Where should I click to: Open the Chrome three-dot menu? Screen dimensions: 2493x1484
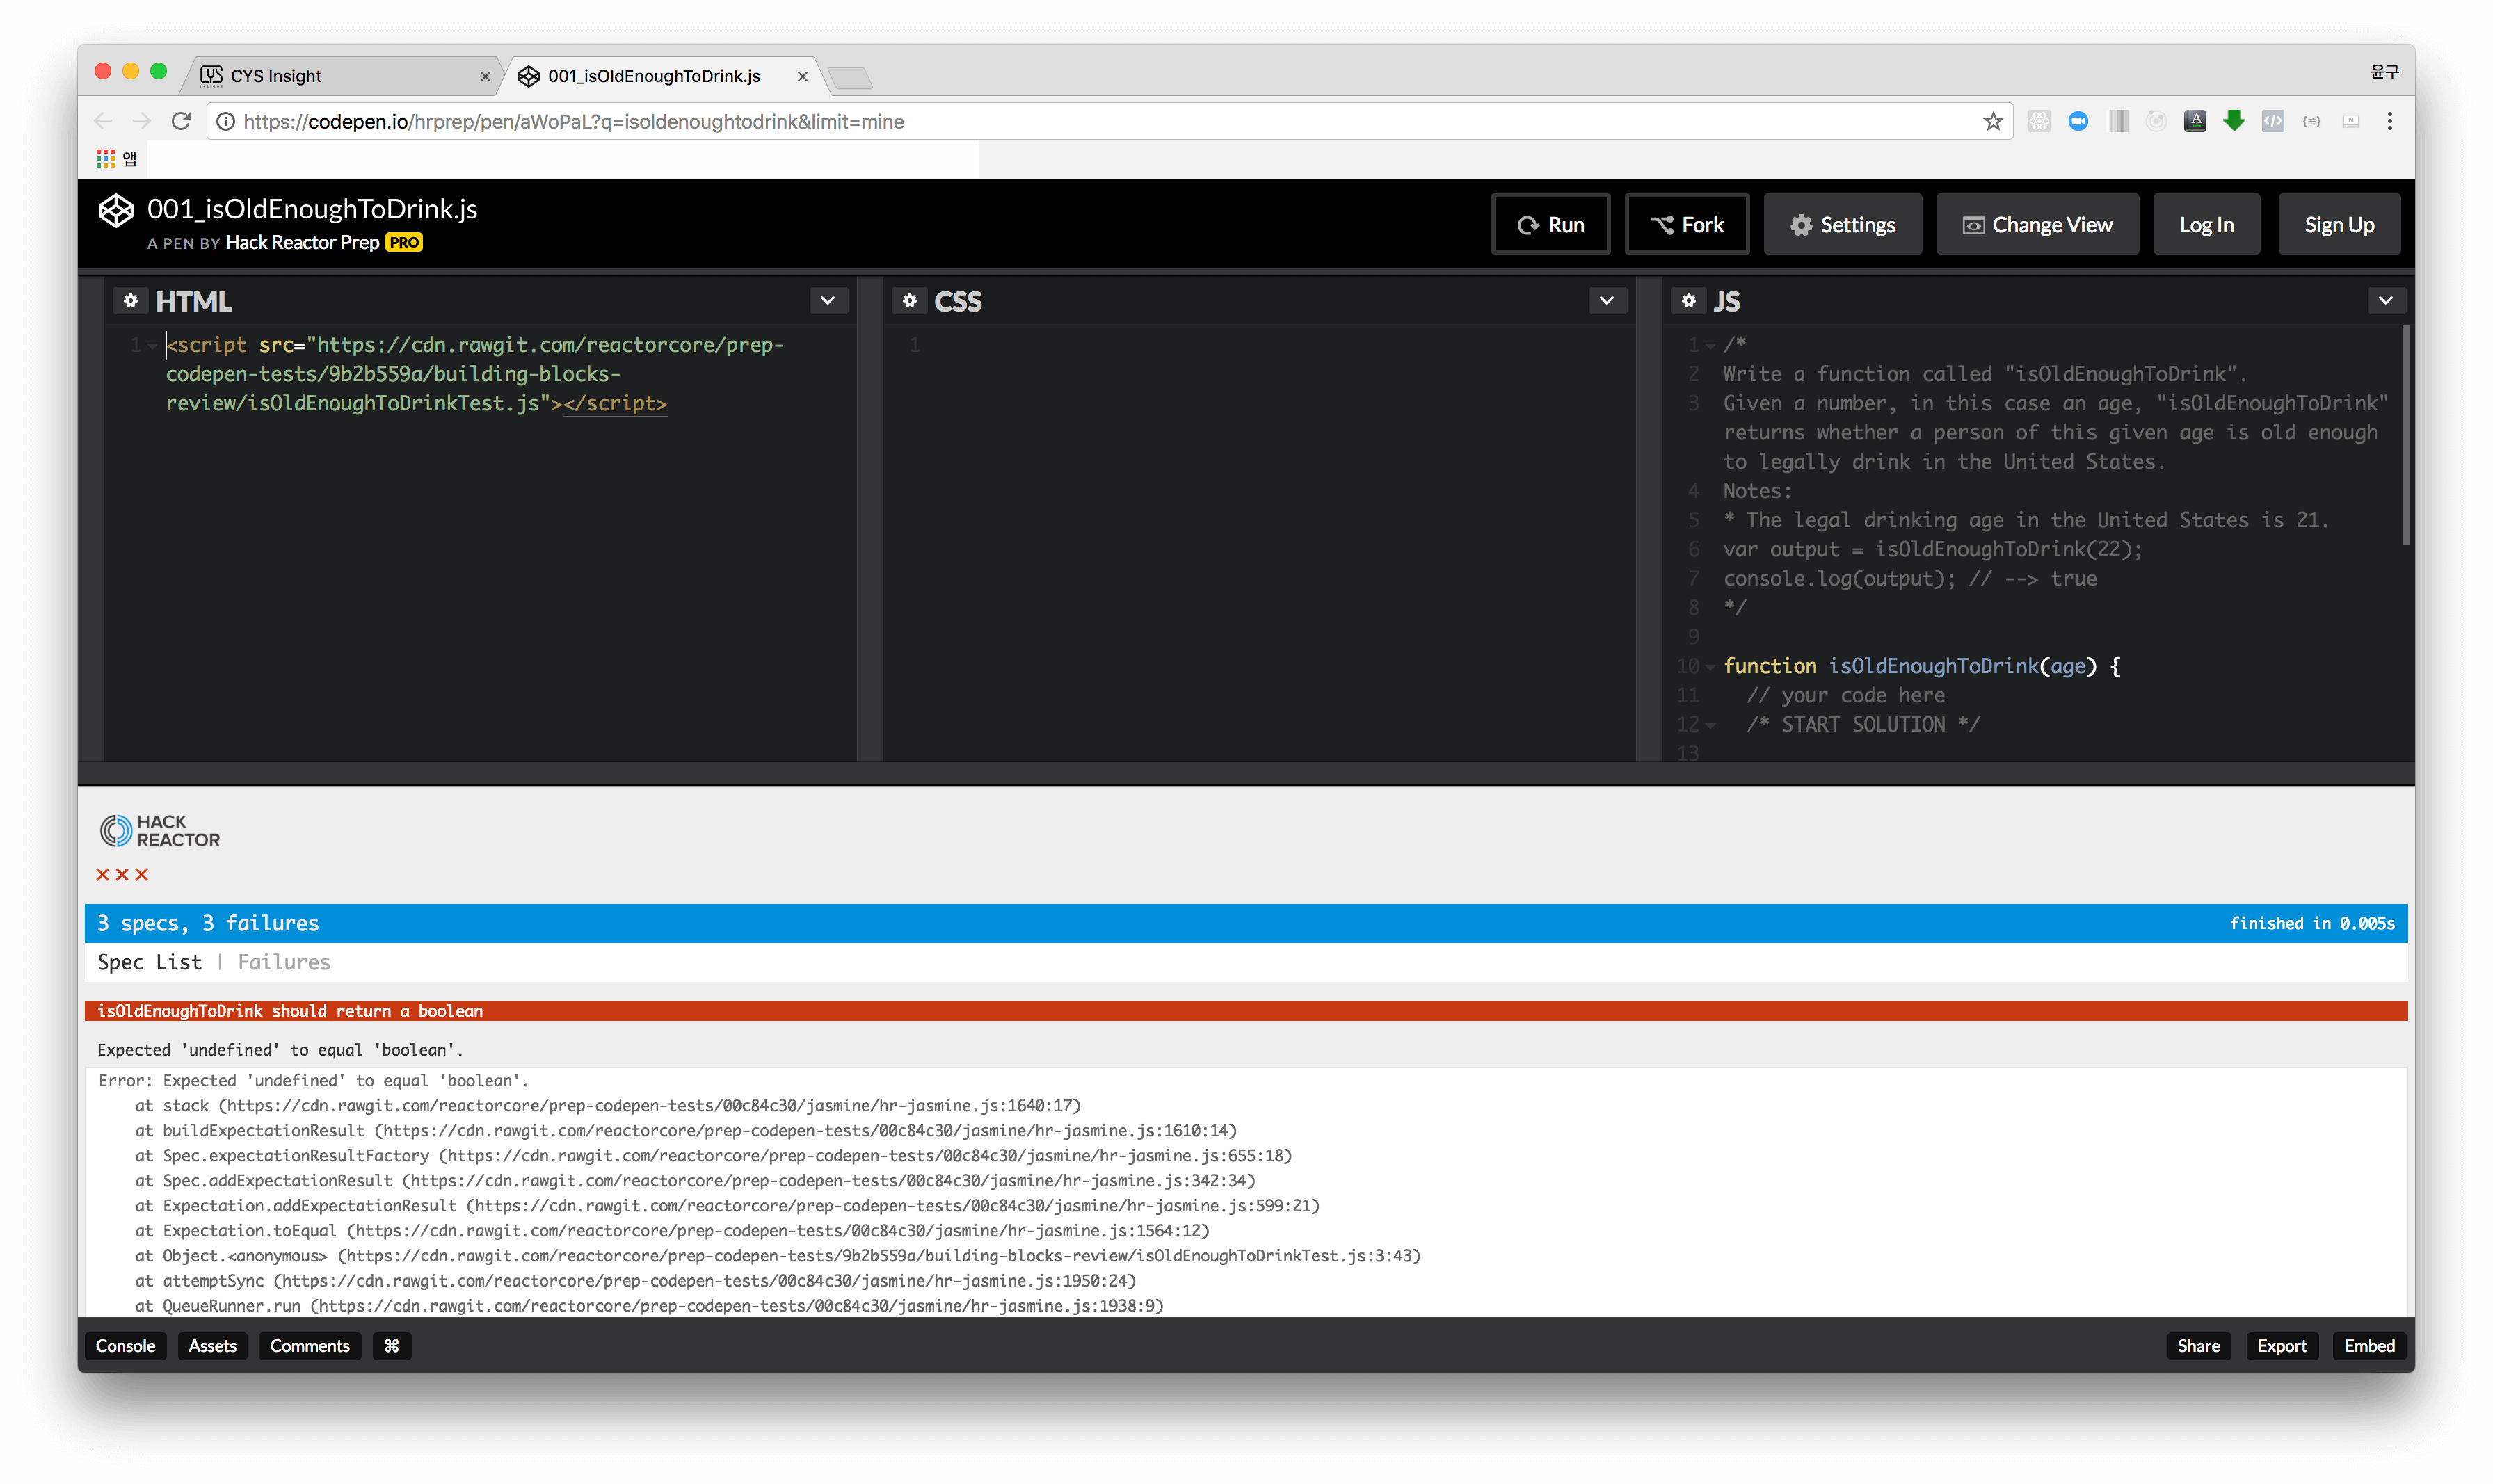[2390, 122]
